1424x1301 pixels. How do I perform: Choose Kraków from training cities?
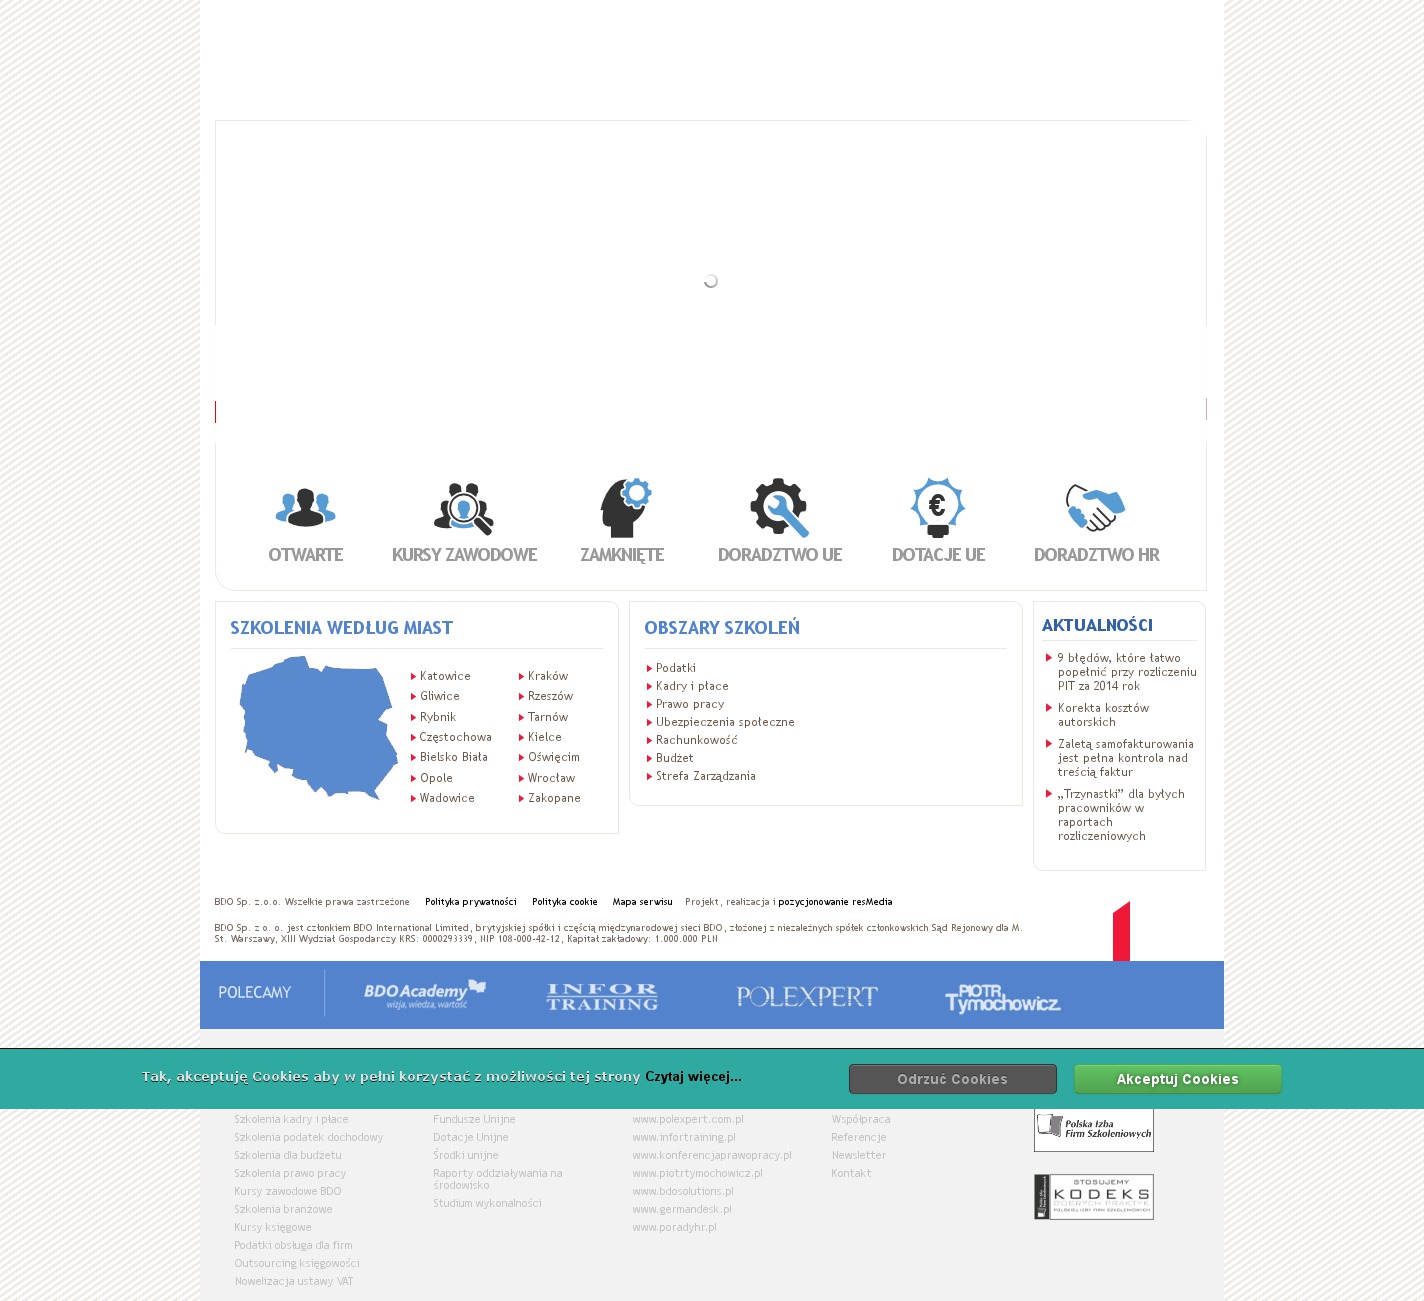(x=547, y=677)
